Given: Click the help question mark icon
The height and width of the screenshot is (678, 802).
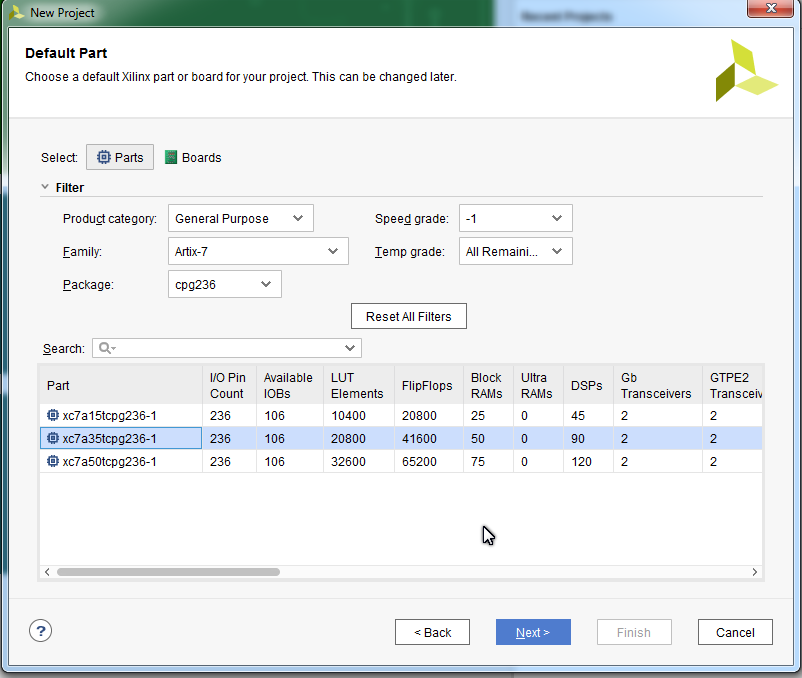Looking at the screenshot, I should (x=40, y=631).
